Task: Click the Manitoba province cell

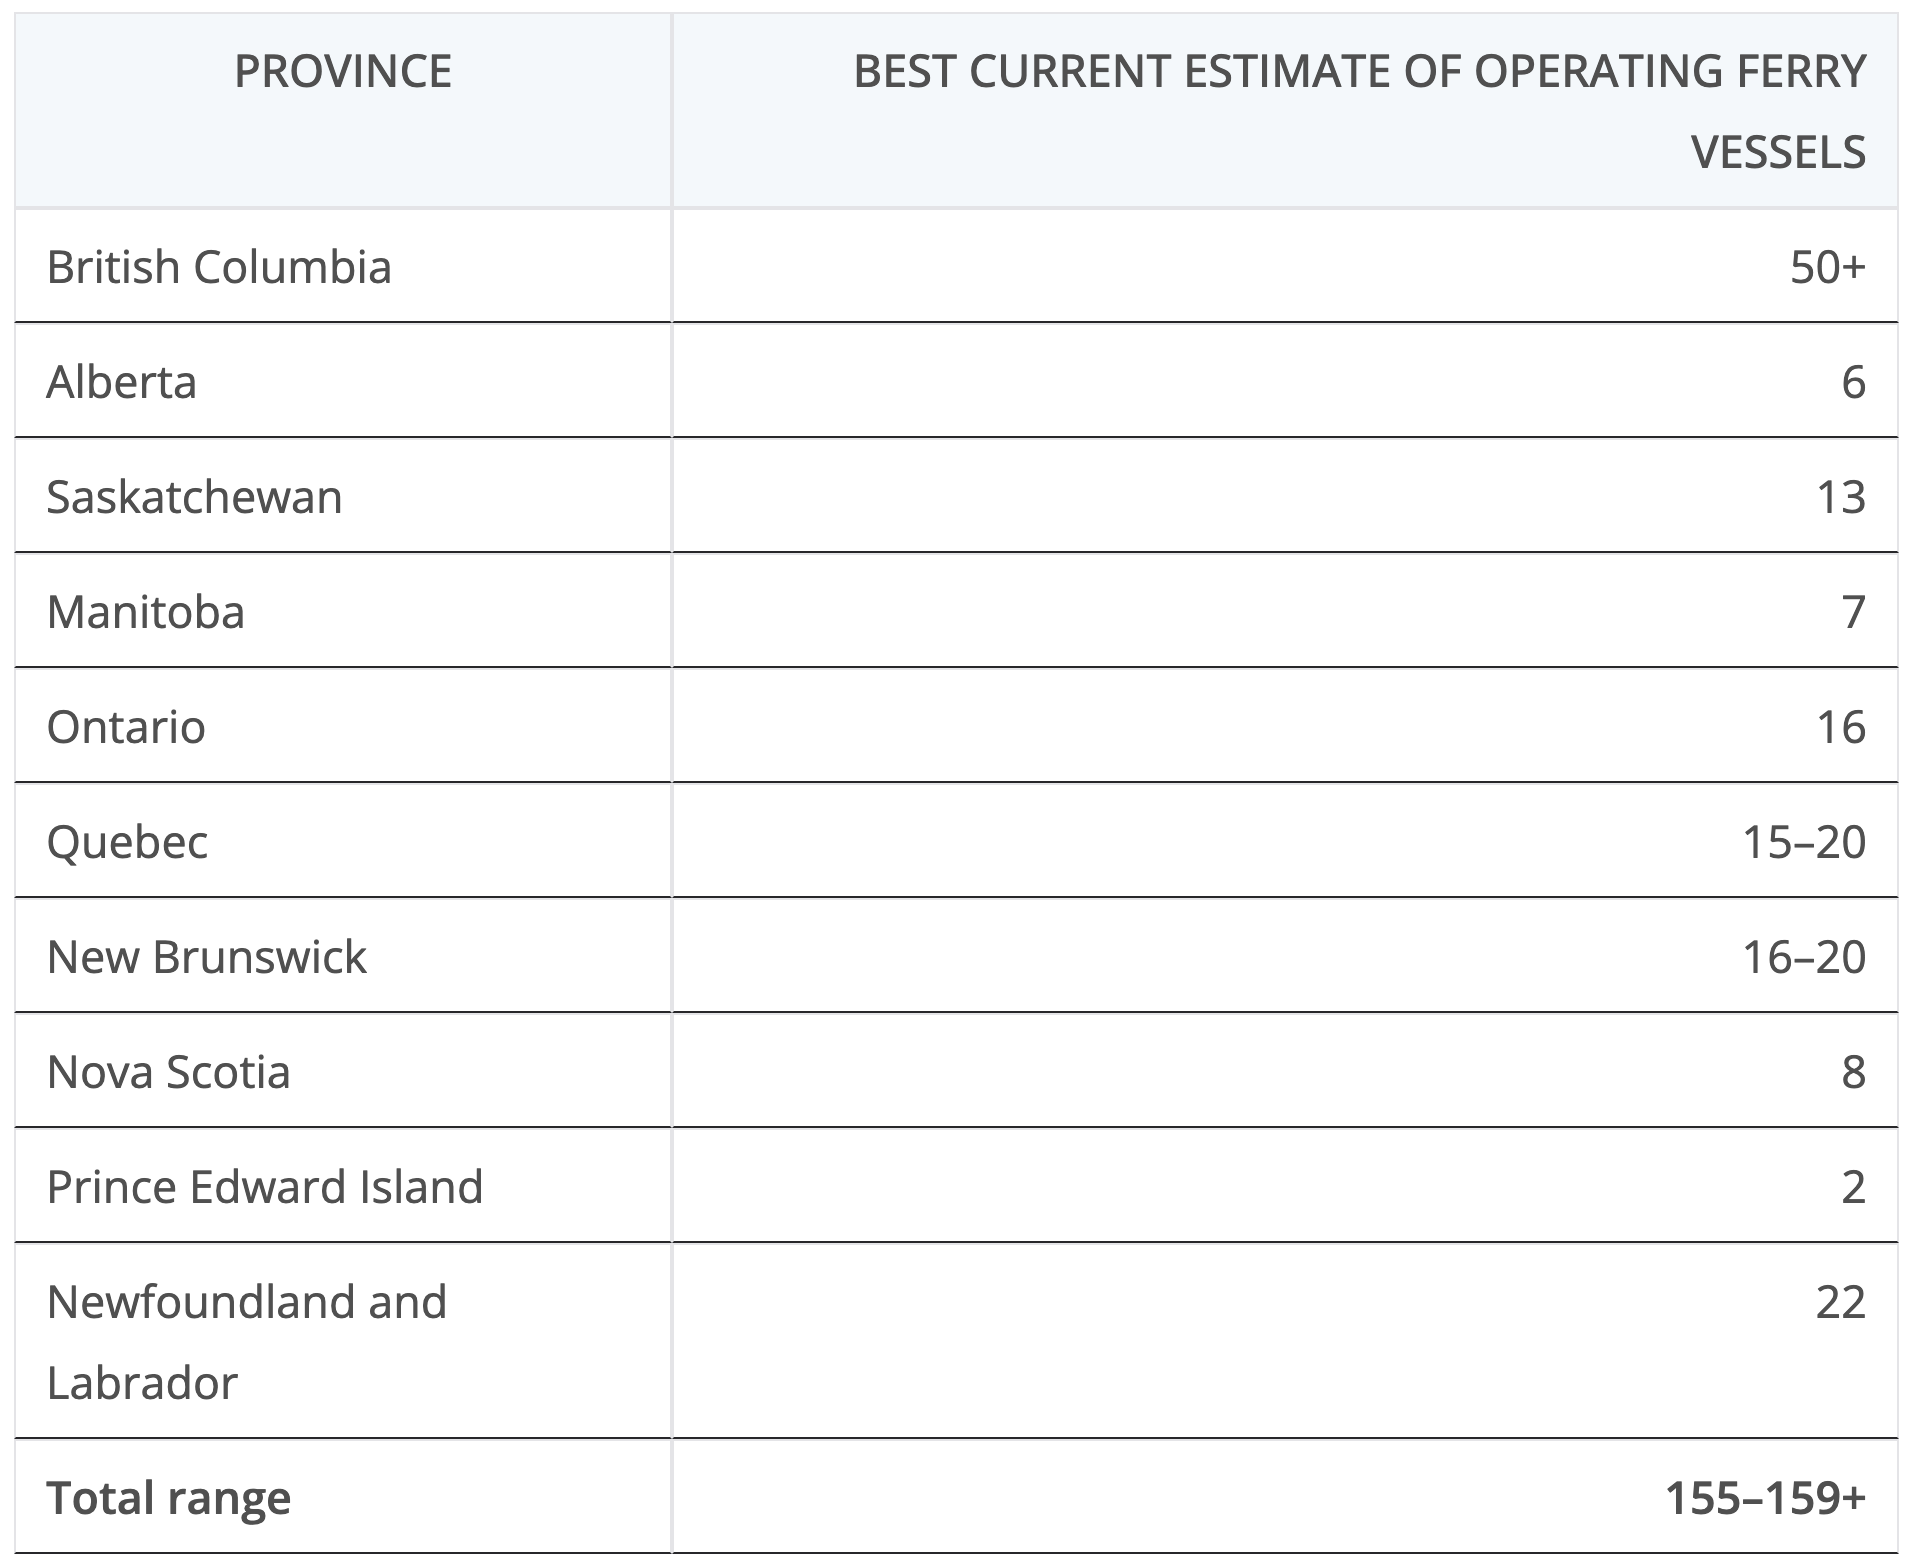Action: click(x=146, y=612)
